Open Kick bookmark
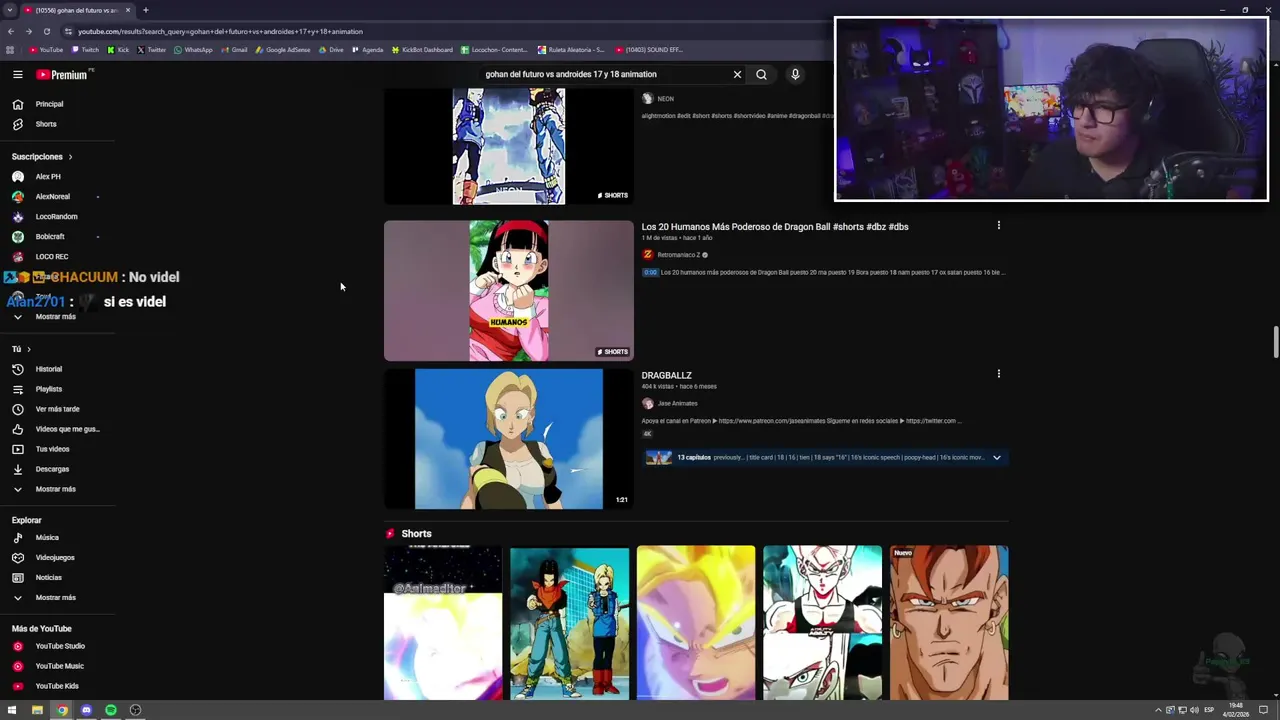The height and width of the screenshot is (720, 1280). [x=118, y=50]
